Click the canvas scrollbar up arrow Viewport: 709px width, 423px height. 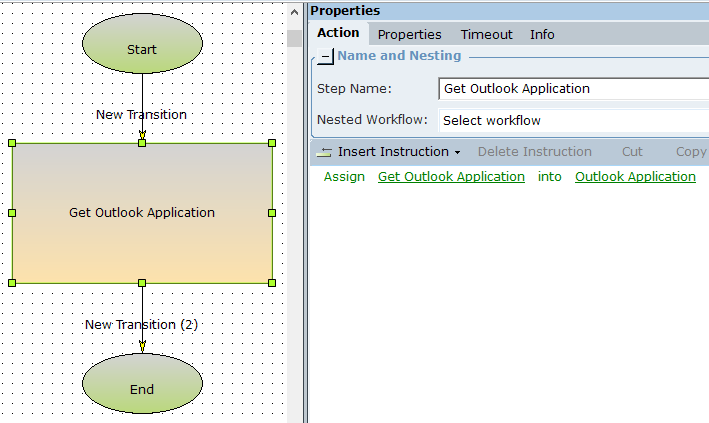point(294,13)
